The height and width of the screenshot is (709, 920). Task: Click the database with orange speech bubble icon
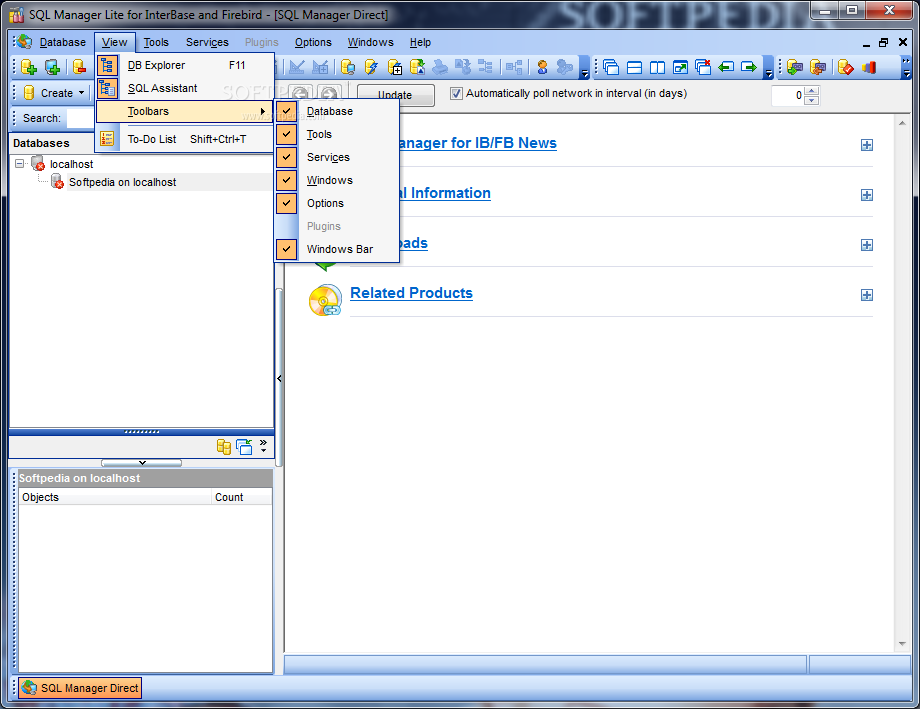click(x=817, y=67)
